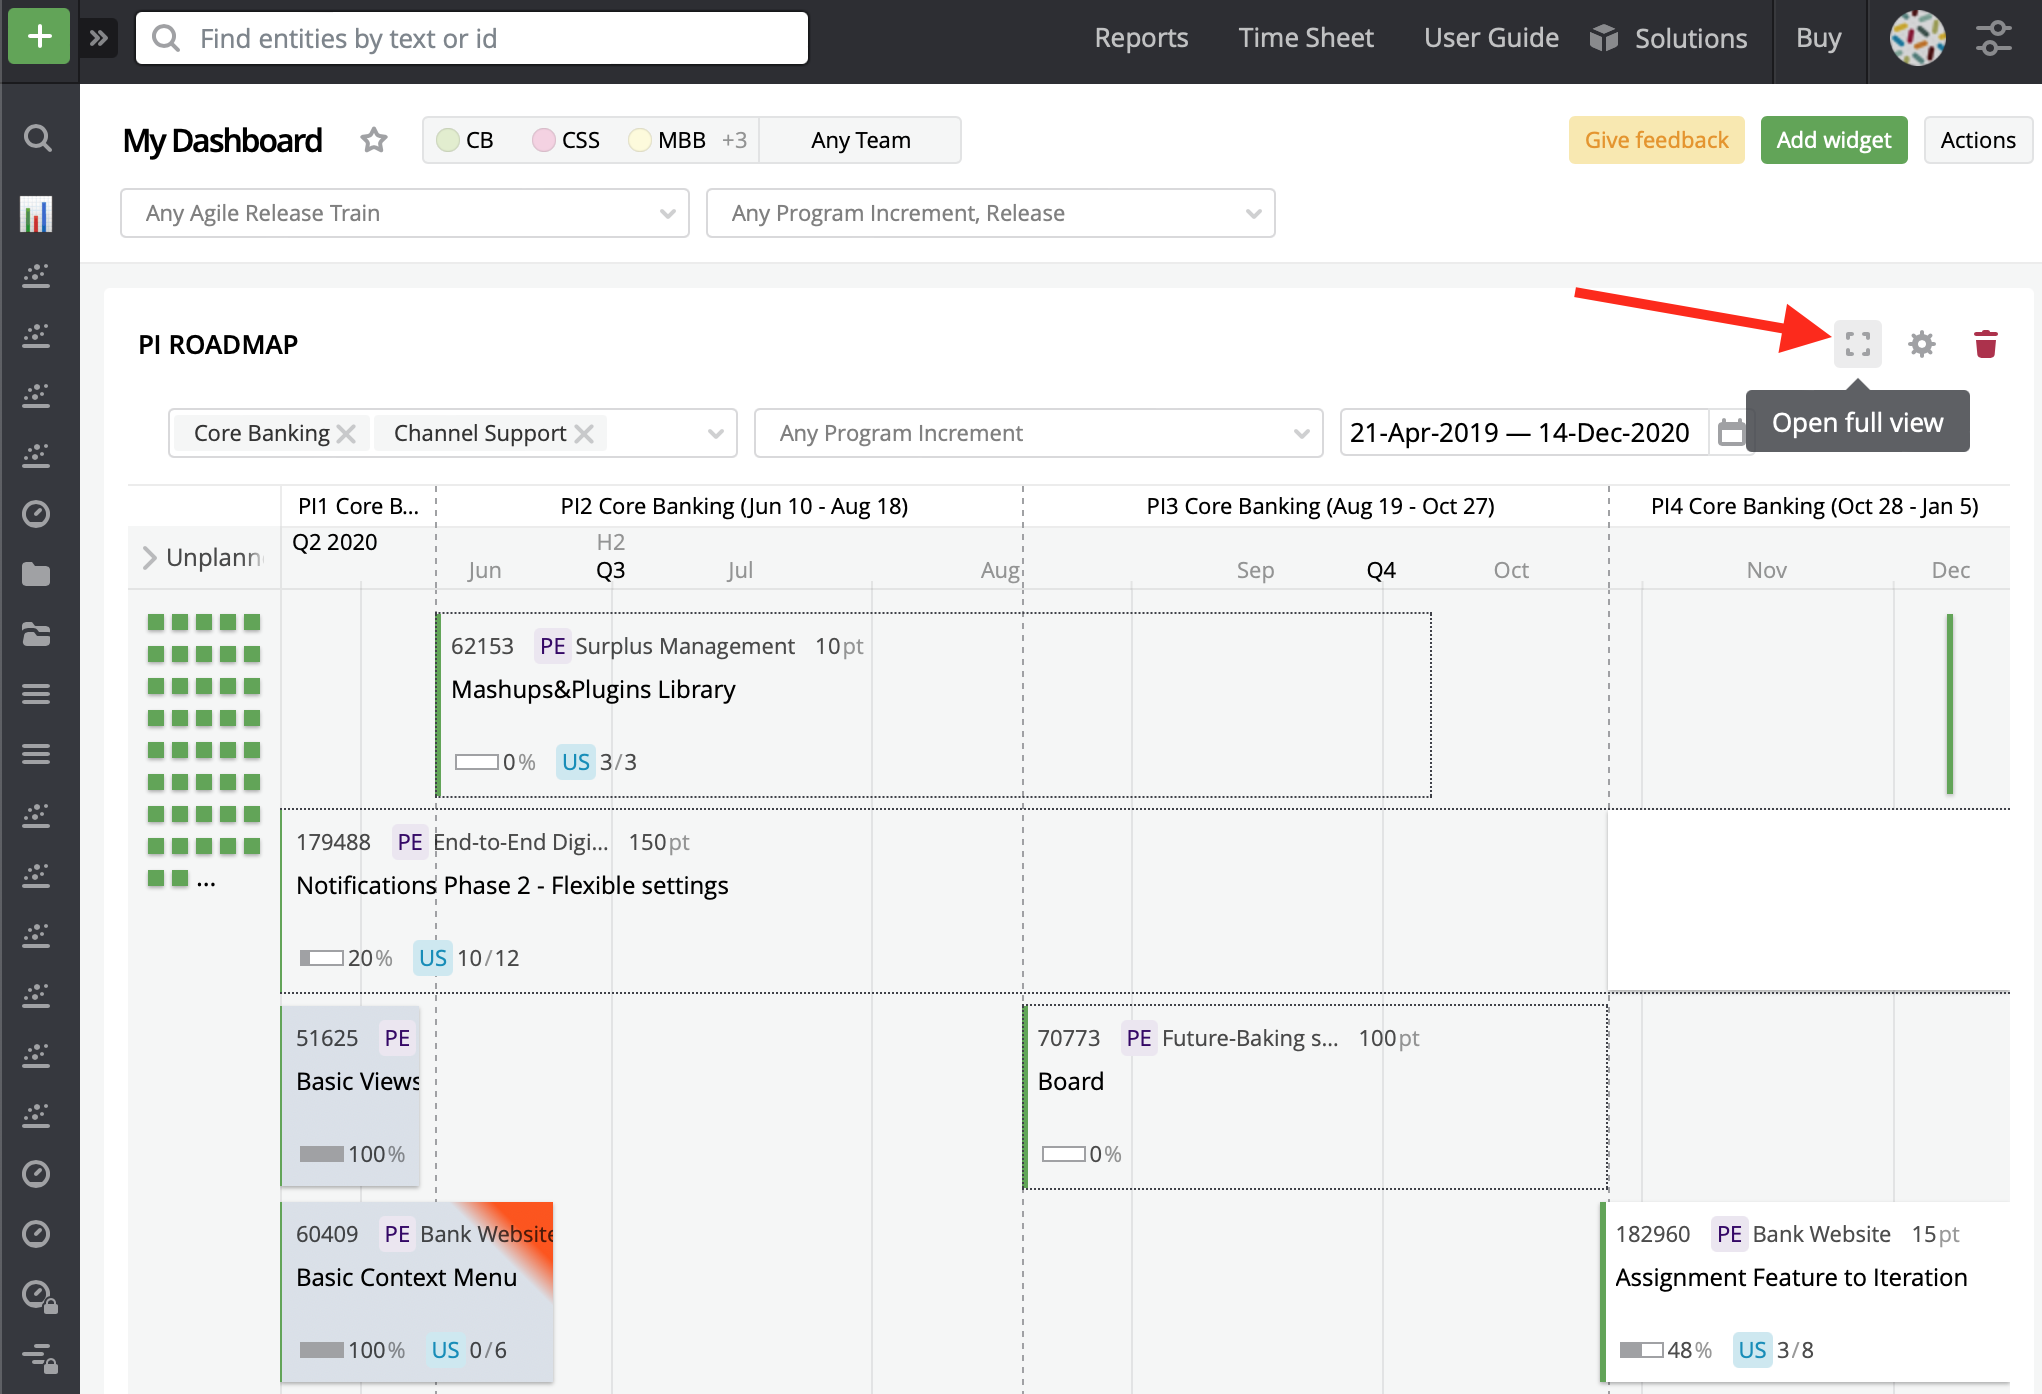Open the PI Roadmap settings gear

(x=1921, y=344)
